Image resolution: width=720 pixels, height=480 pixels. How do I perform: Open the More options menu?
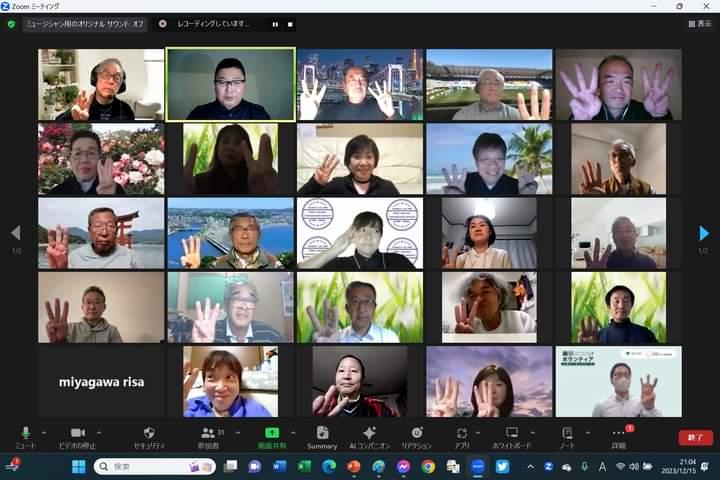click(x=617, y=434)
